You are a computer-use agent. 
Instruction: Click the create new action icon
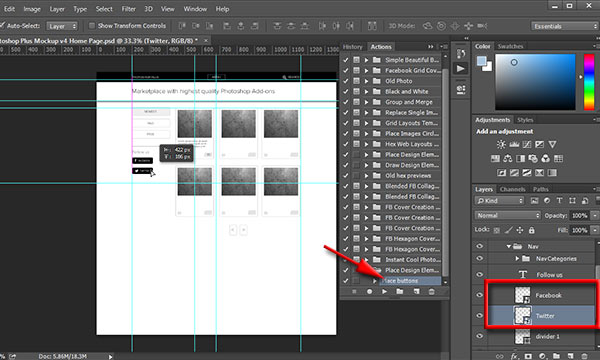pyautogui.click(x=416, y=292)
